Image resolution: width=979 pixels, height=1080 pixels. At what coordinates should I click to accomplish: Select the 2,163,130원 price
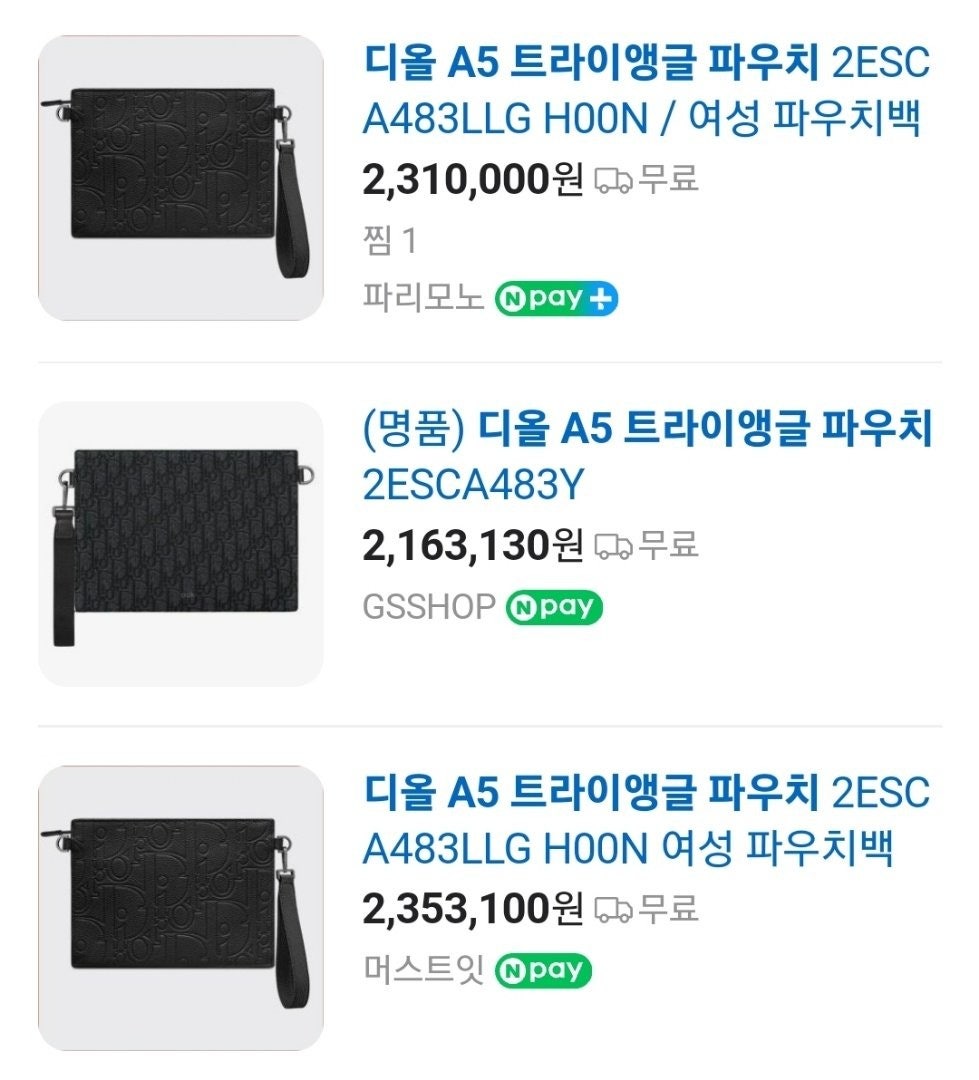472,546
